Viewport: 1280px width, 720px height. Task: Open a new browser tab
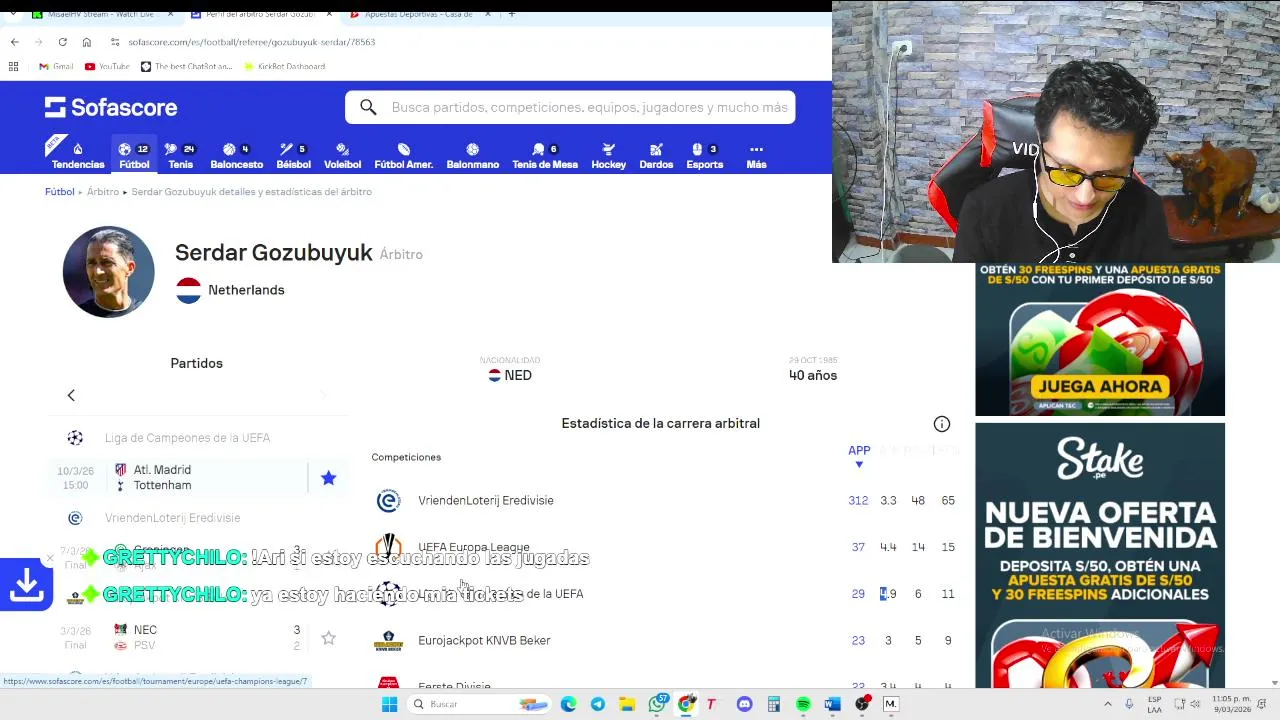click(512, 14)
